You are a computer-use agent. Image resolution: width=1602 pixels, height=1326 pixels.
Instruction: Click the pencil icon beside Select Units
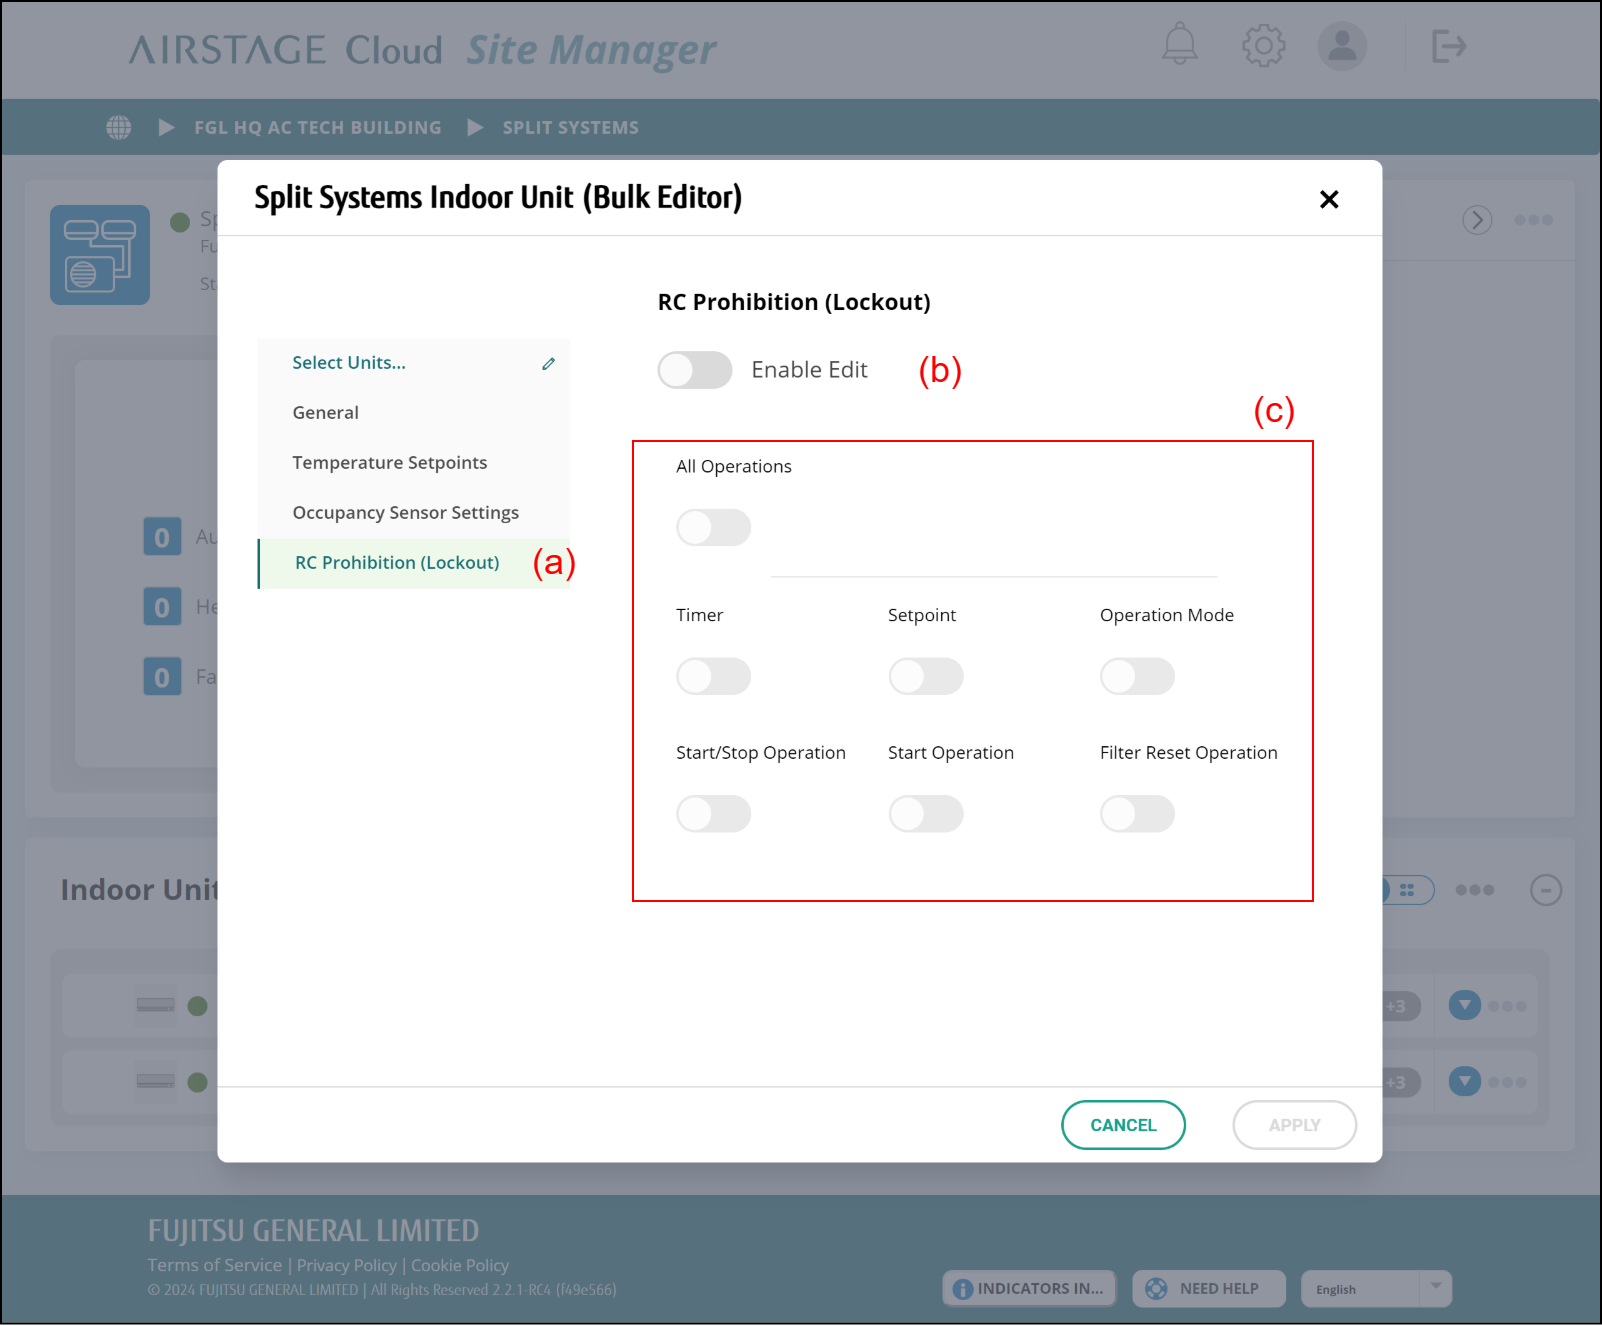548,364
